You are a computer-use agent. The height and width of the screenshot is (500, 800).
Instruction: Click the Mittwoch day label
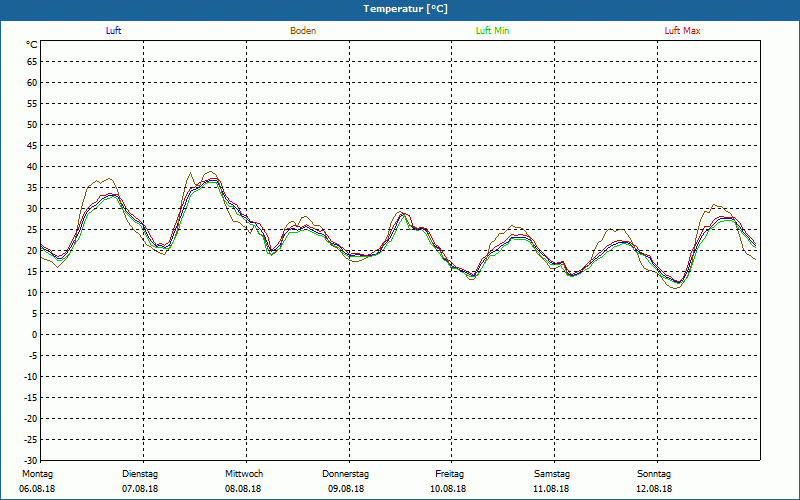point(244,474)
